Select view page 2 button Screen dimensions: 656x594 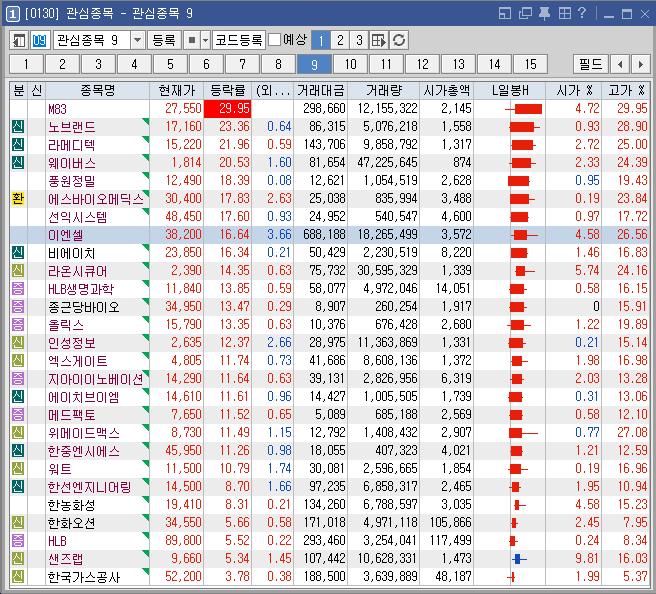coord(340,41)
